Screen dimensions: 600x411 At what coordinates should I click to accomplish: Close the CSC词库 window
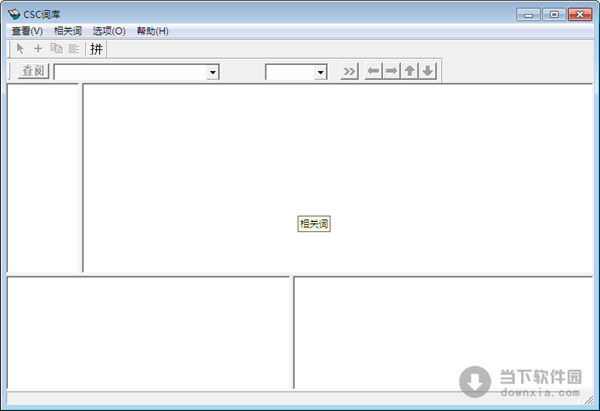click(x=580, y=15)
